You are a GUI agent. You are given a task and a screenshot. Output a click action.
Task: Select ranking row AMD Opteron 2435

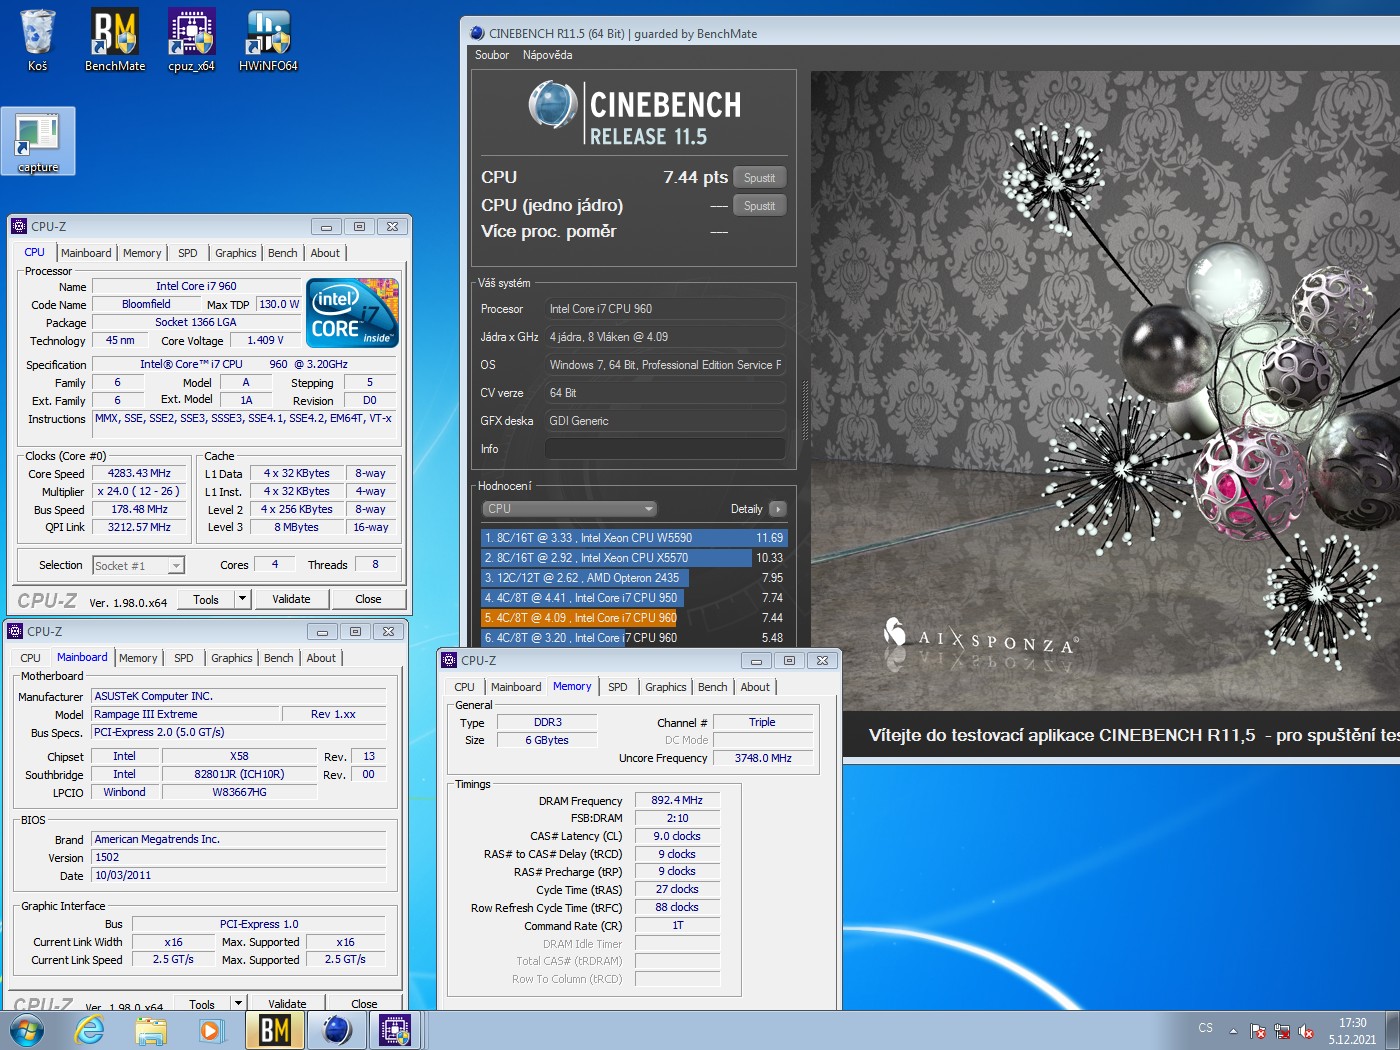click(x=634, y=578)
